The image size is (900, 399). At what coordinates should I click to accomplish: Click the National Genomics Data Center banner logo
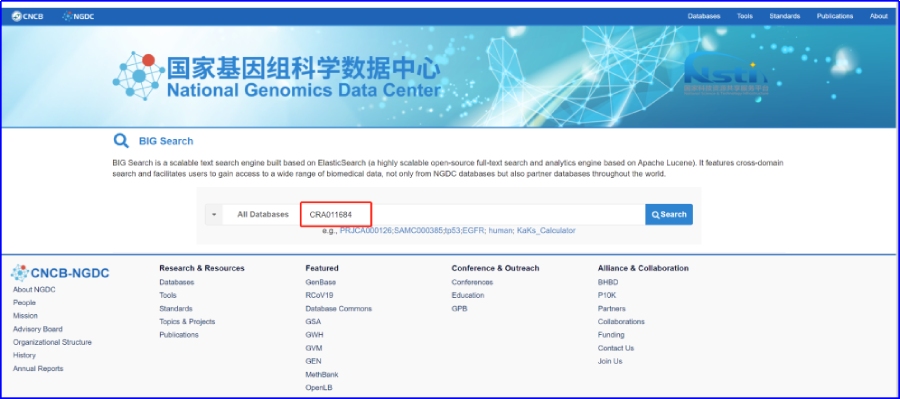[277, 77]
